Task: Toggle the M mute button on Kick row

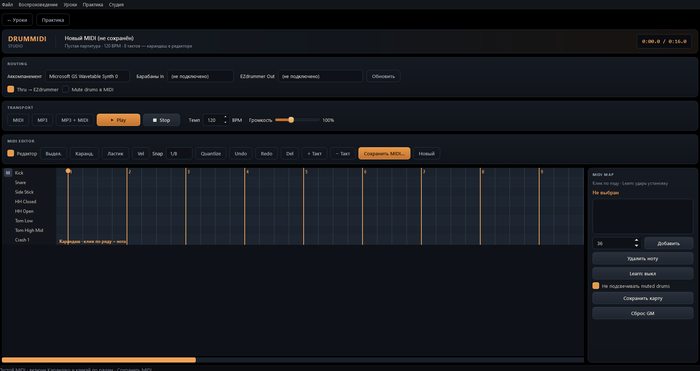Action: [8, 173]
